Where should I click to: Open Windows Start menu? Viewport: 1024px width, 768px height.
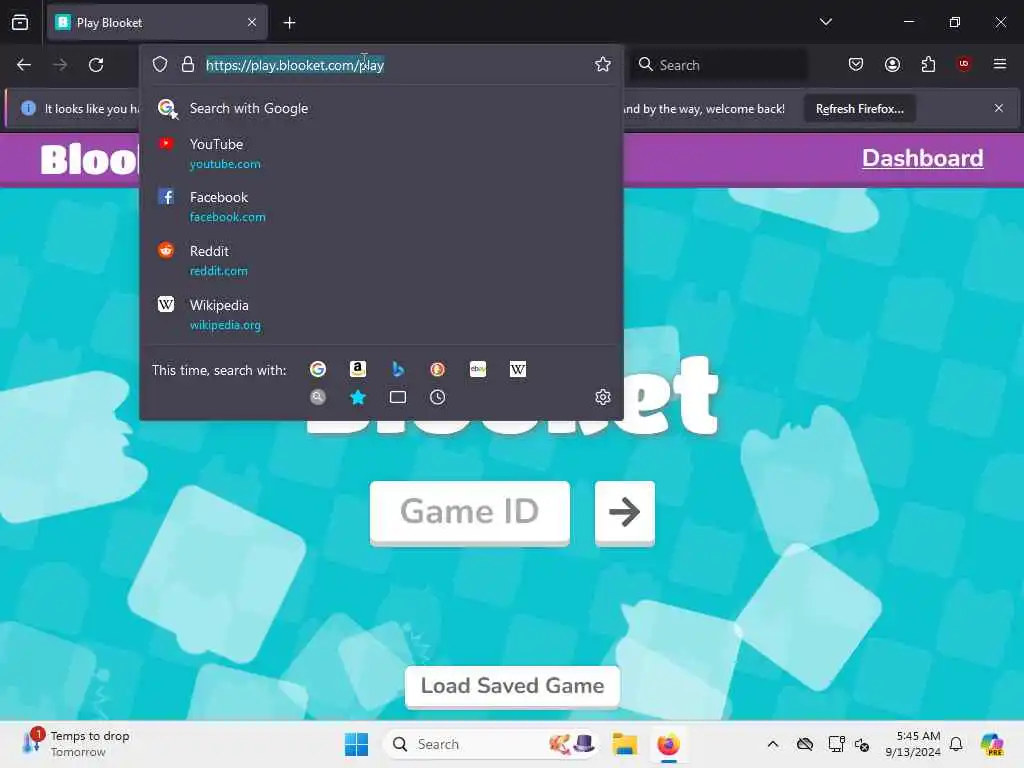357,744
